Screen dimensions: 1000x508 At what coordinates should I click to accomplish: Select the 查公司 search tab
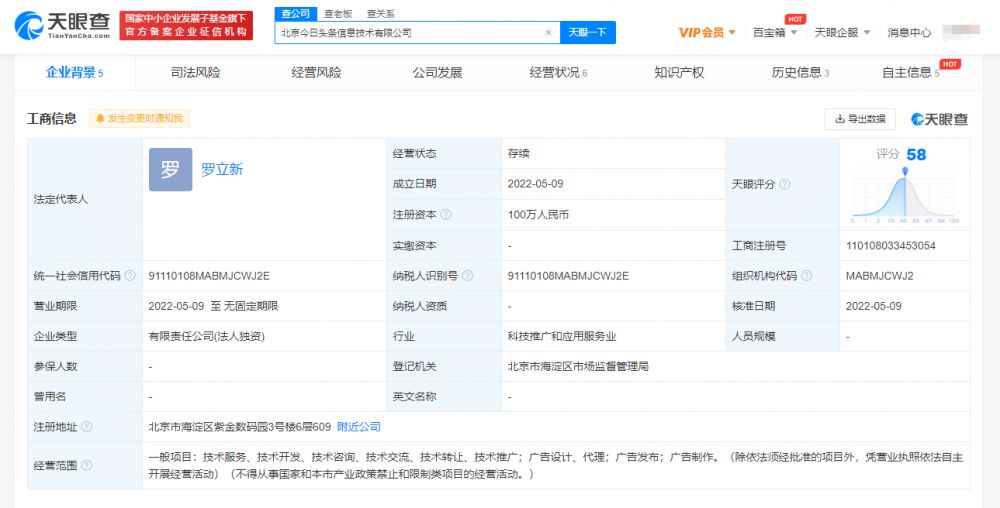tap(296, 13)
